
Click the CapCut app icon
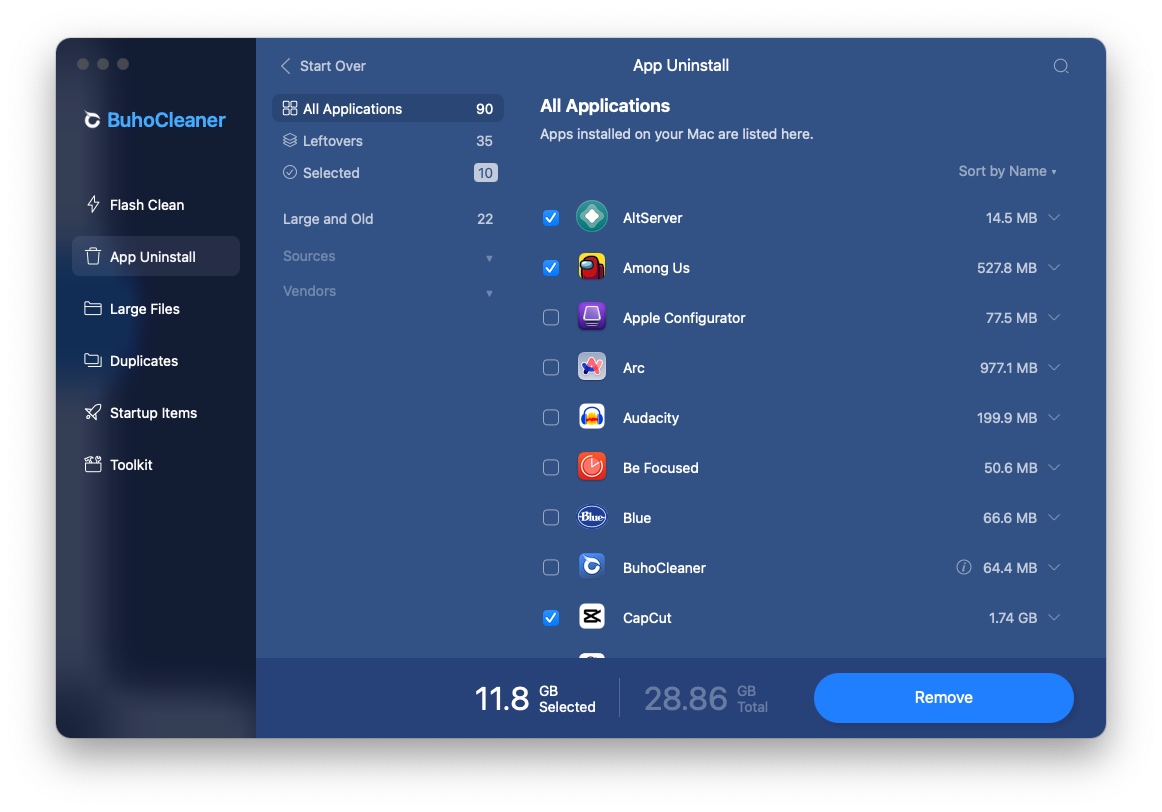(591, 616)
